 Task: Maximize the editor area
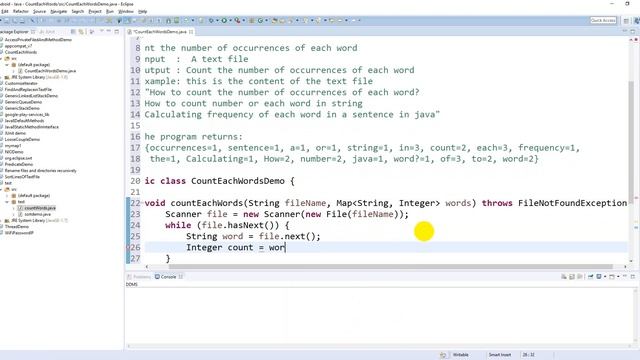point(633,31)
